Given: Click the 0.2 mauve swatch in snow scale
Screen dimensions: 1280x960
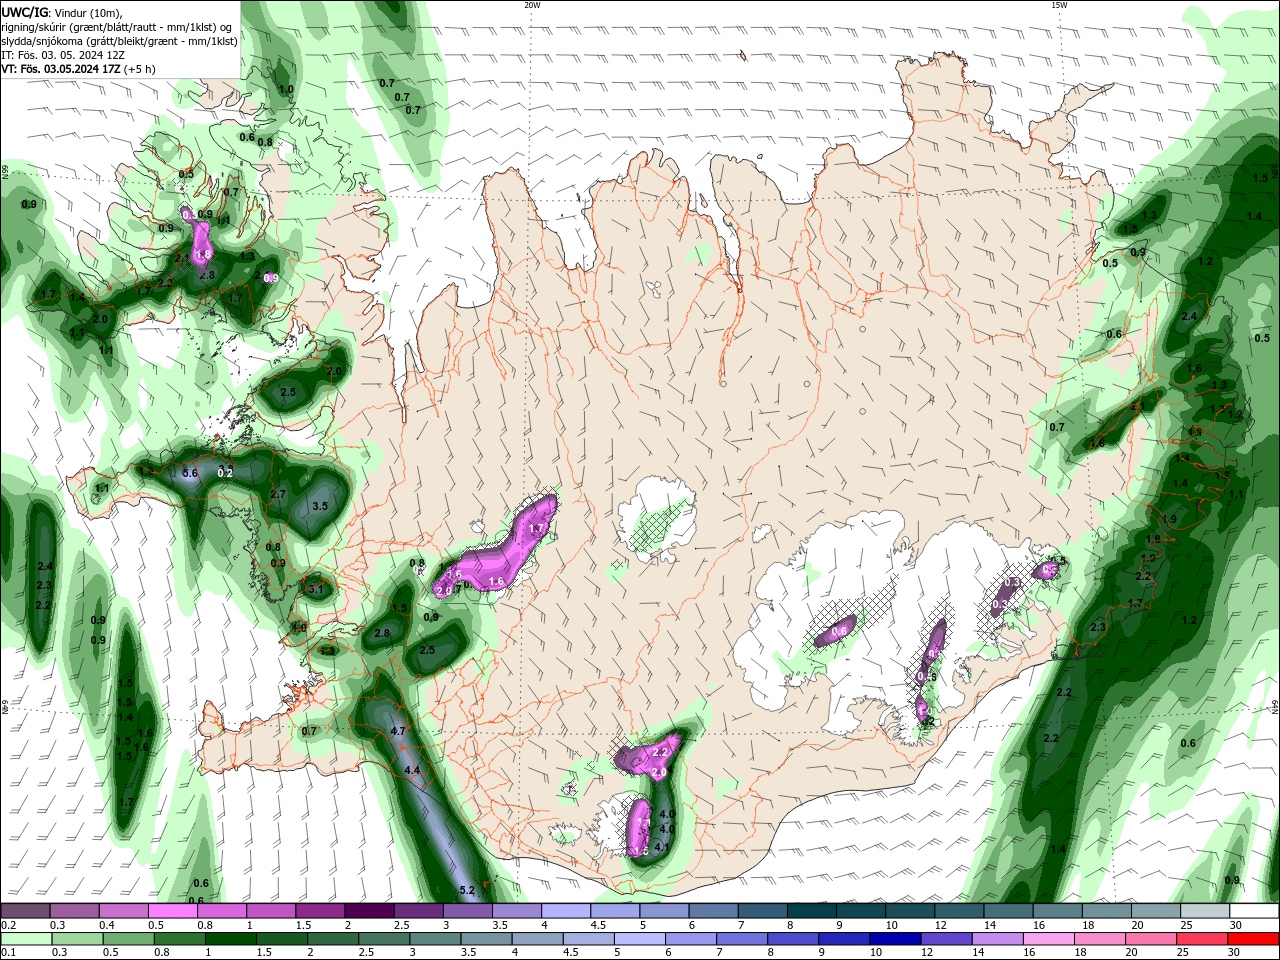Looking at the screenshot, I should click(25, 911).
